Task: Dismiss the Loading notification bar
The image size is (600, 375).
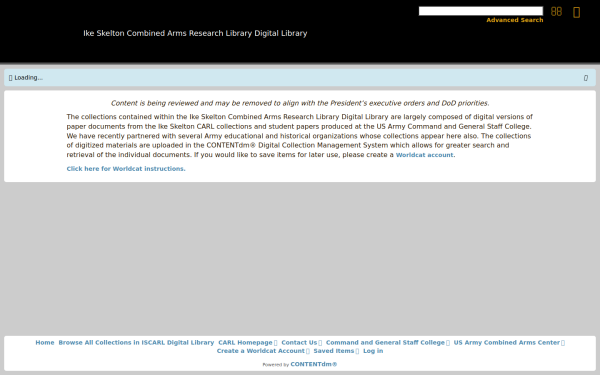Action: click(x=585, y=78)
